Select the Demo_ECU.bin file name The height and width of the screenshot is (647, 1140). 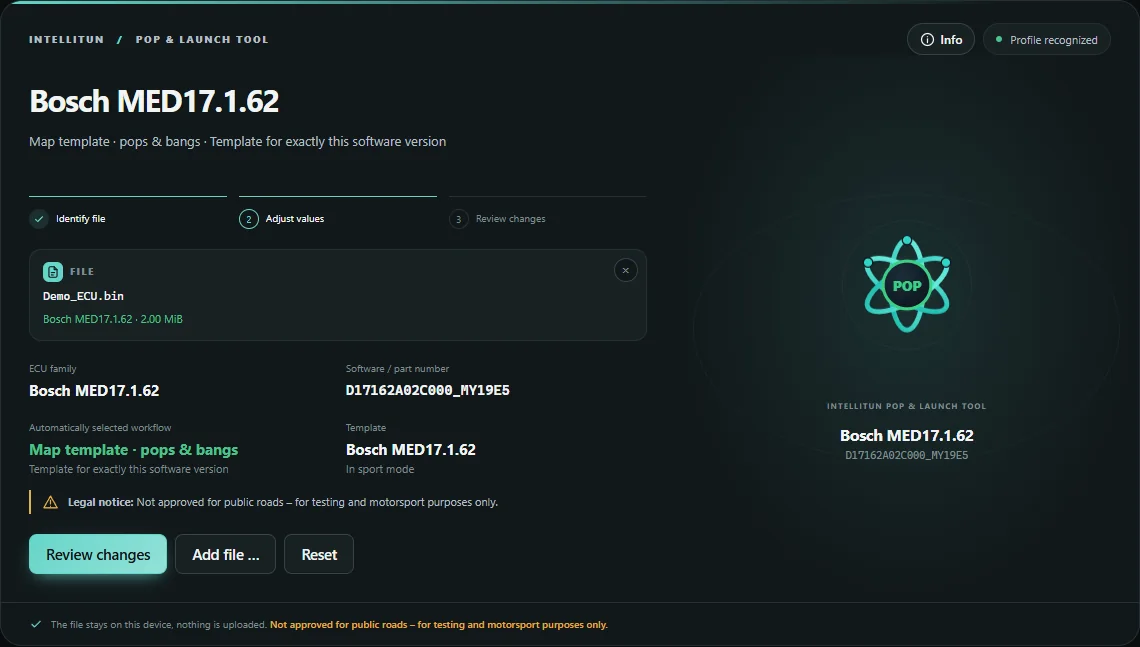[83, 296]
